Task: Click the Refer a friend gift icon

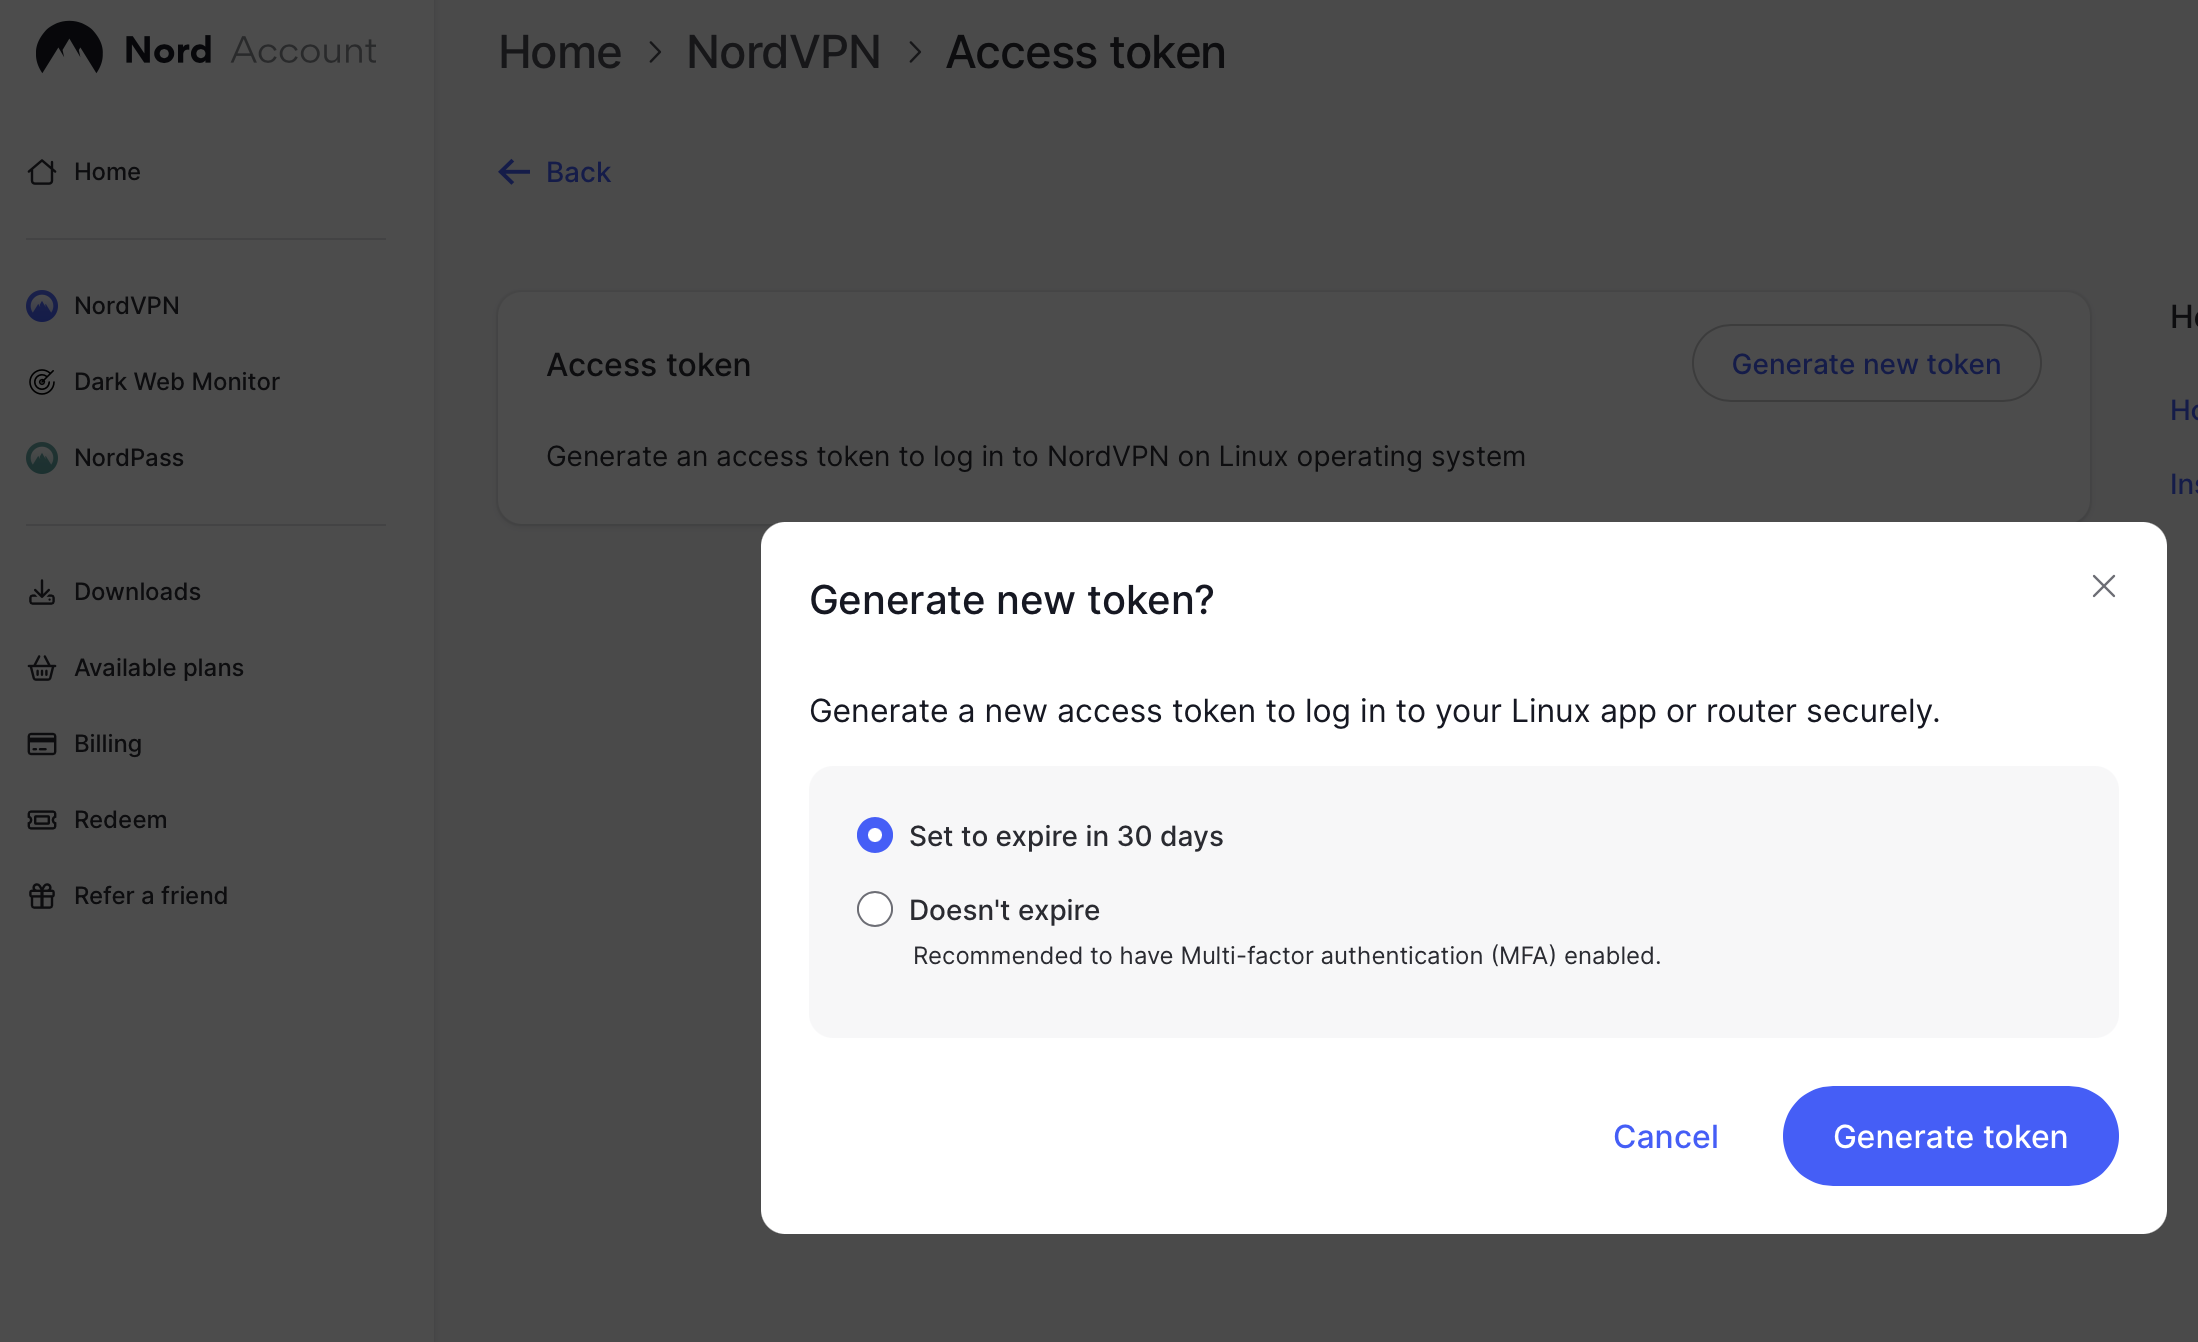Action: click(42, 896)
